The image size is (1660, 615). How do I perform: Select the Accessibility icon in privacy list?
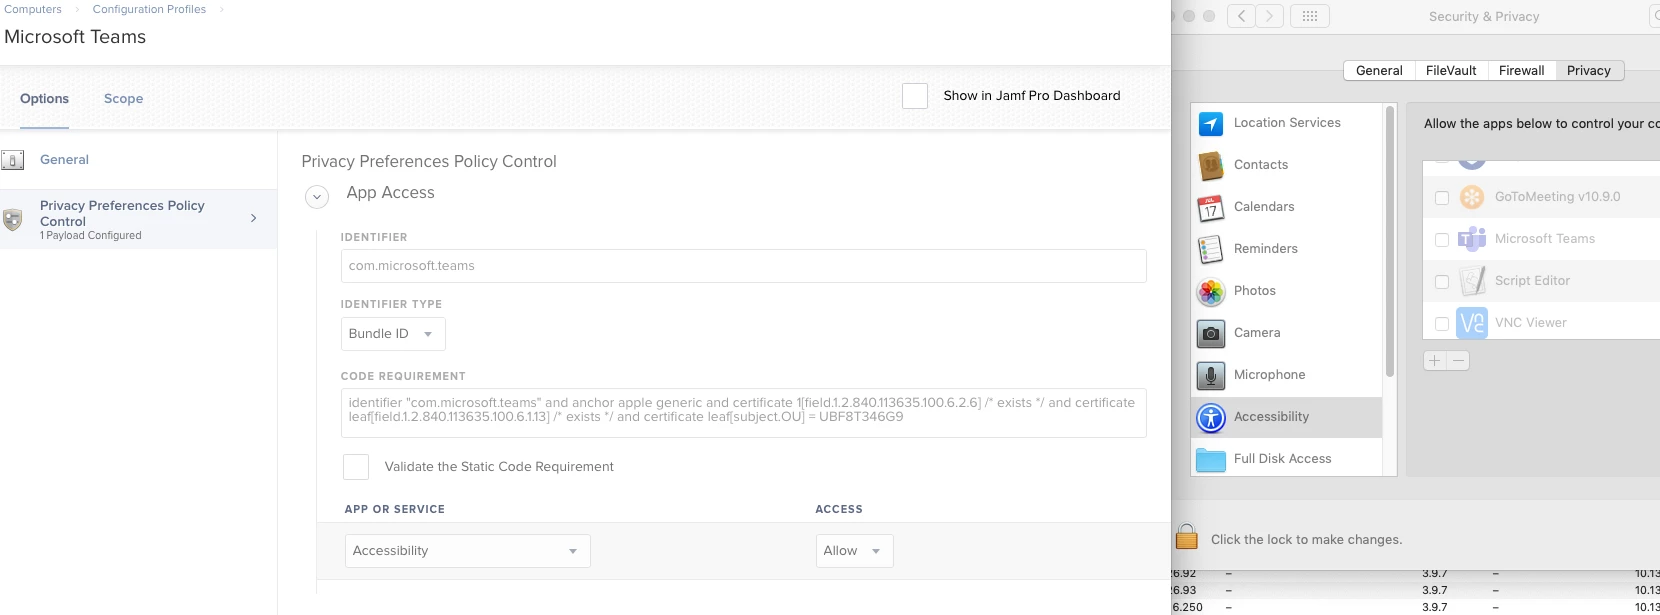1211,417
